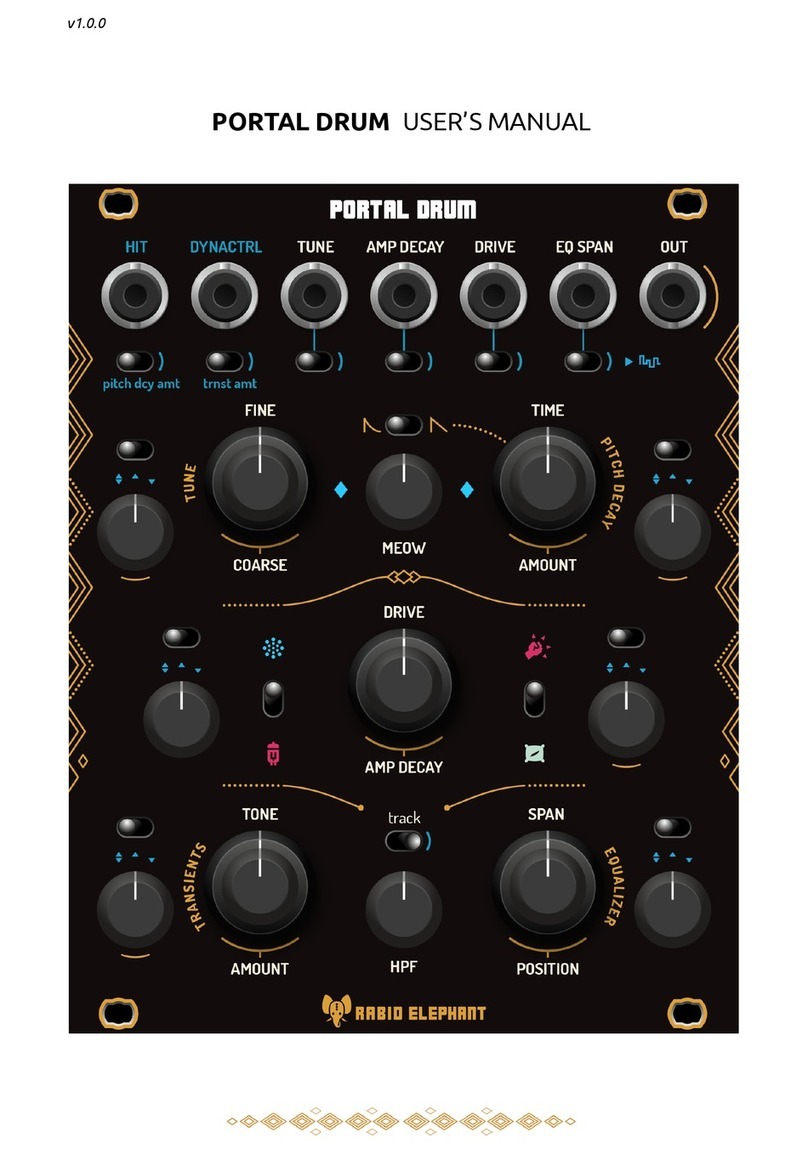Toggle the track switch above HPF knob
808x1154 pixels.
(x=404, y=840)
